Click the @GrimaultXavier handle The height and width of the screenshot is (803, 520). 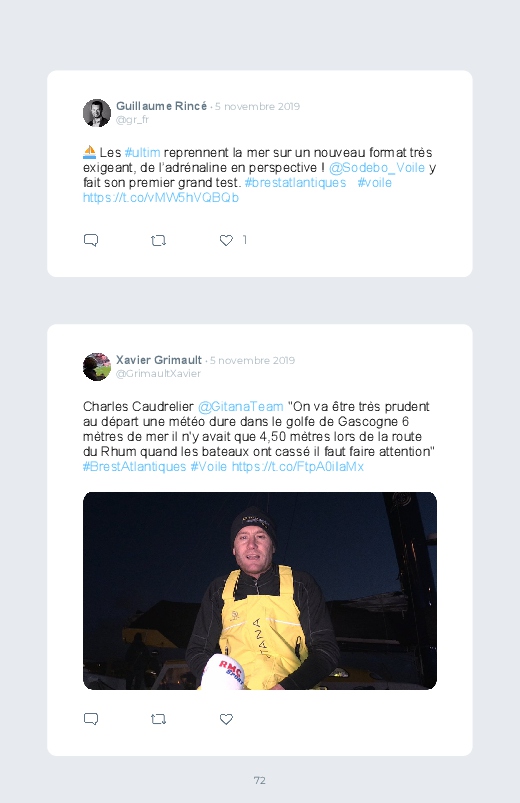(158, 374)
